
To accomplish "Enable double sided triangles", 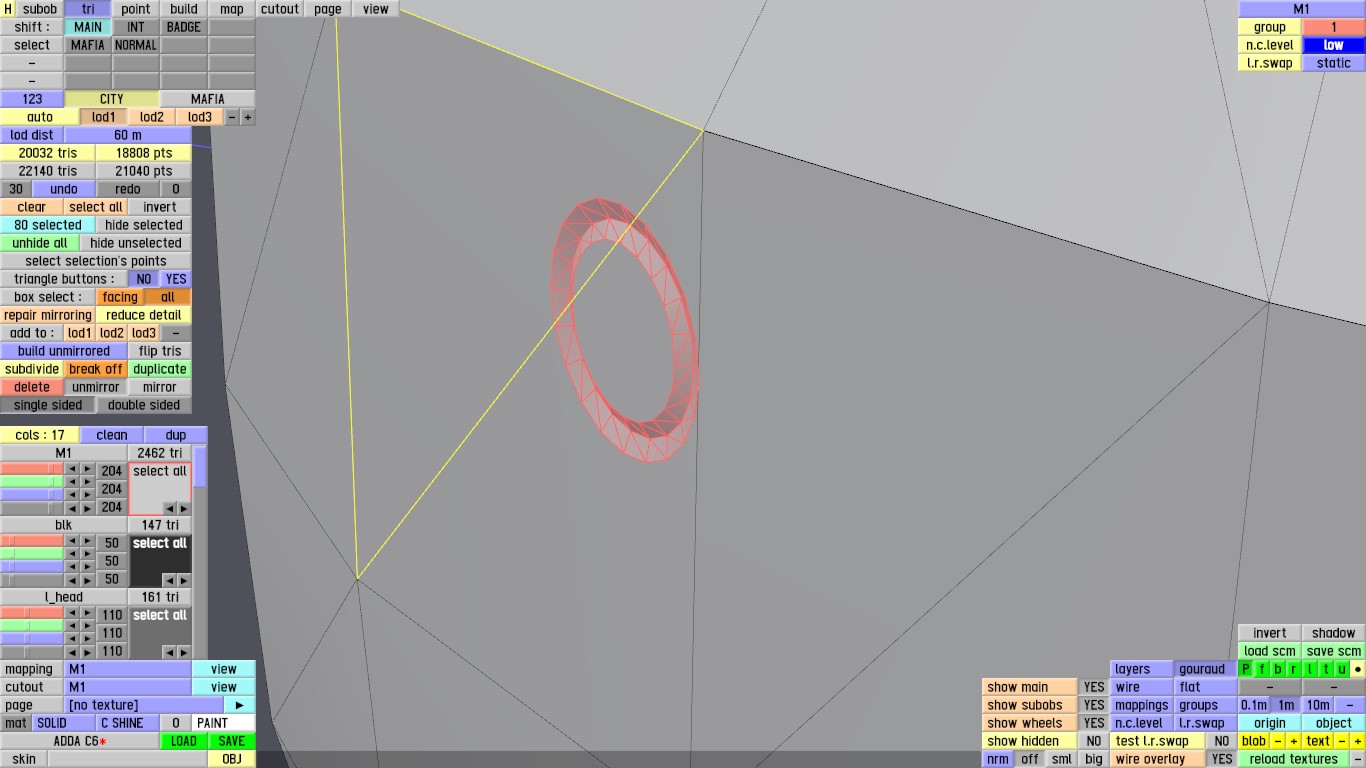I will coord(144,405).
